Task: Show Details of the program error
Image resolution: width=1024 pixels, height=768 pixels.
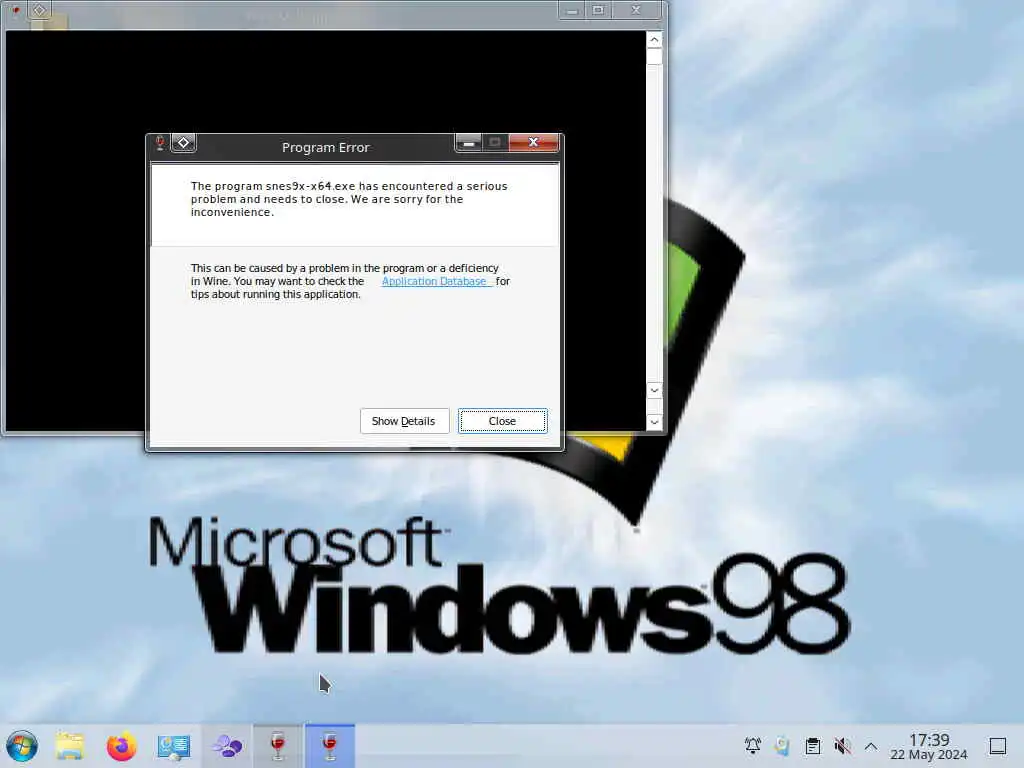Action: (404, 421)
